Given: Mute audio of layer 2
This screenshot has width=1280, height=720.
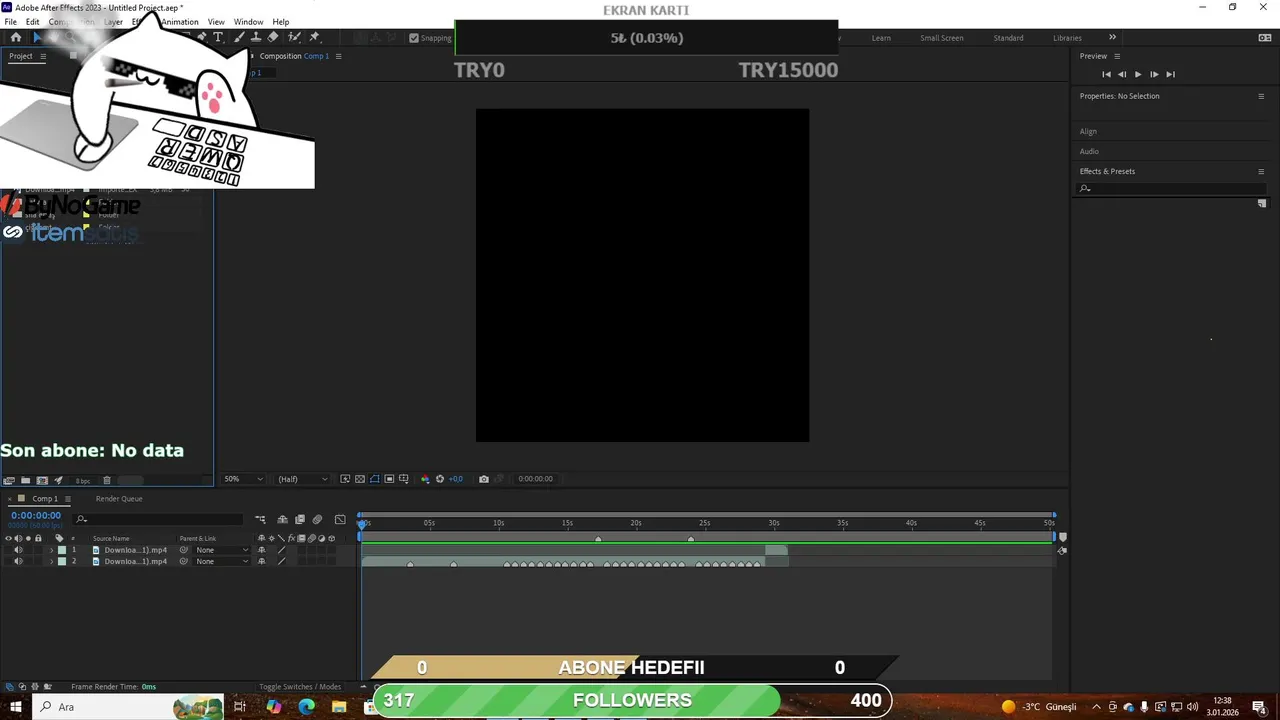Looking at the screenshot, I should pos(17,562).
